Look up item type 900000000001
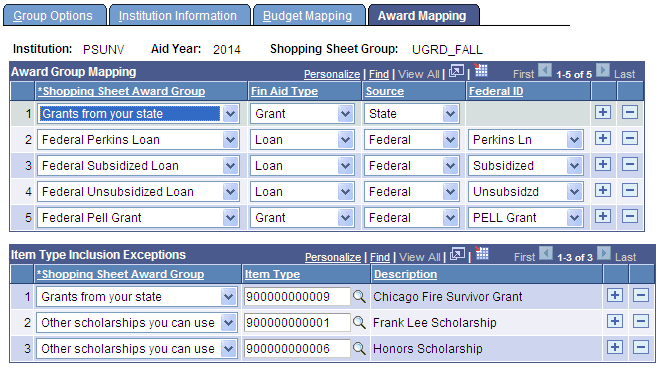Screen dimensions: 661x369 (359, 323)
